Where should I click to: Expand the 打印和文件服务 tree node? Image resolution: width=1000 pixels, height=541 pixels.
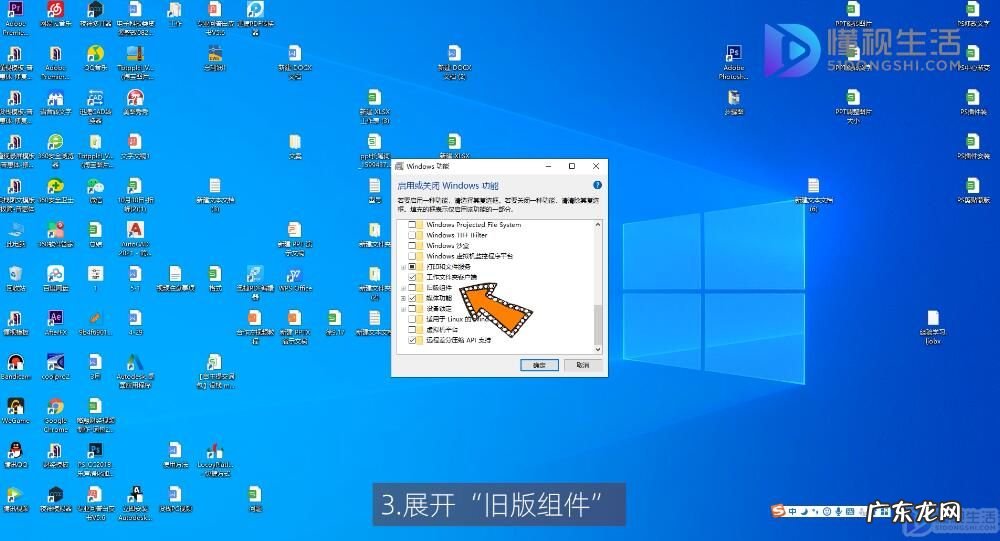[x=403, y=267]
